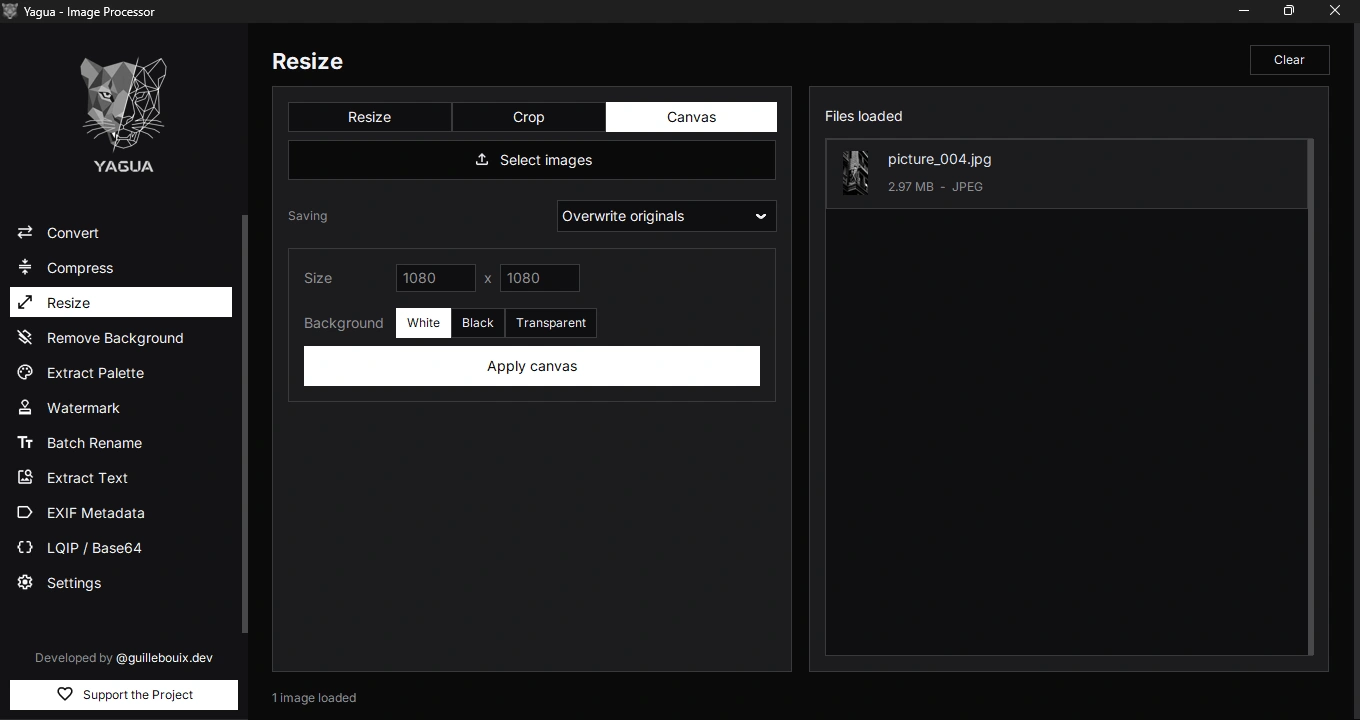Select the picture_004.jpg file name
Image resolution: width=1360 pixels, height=720 pixels.
point(940,159)
